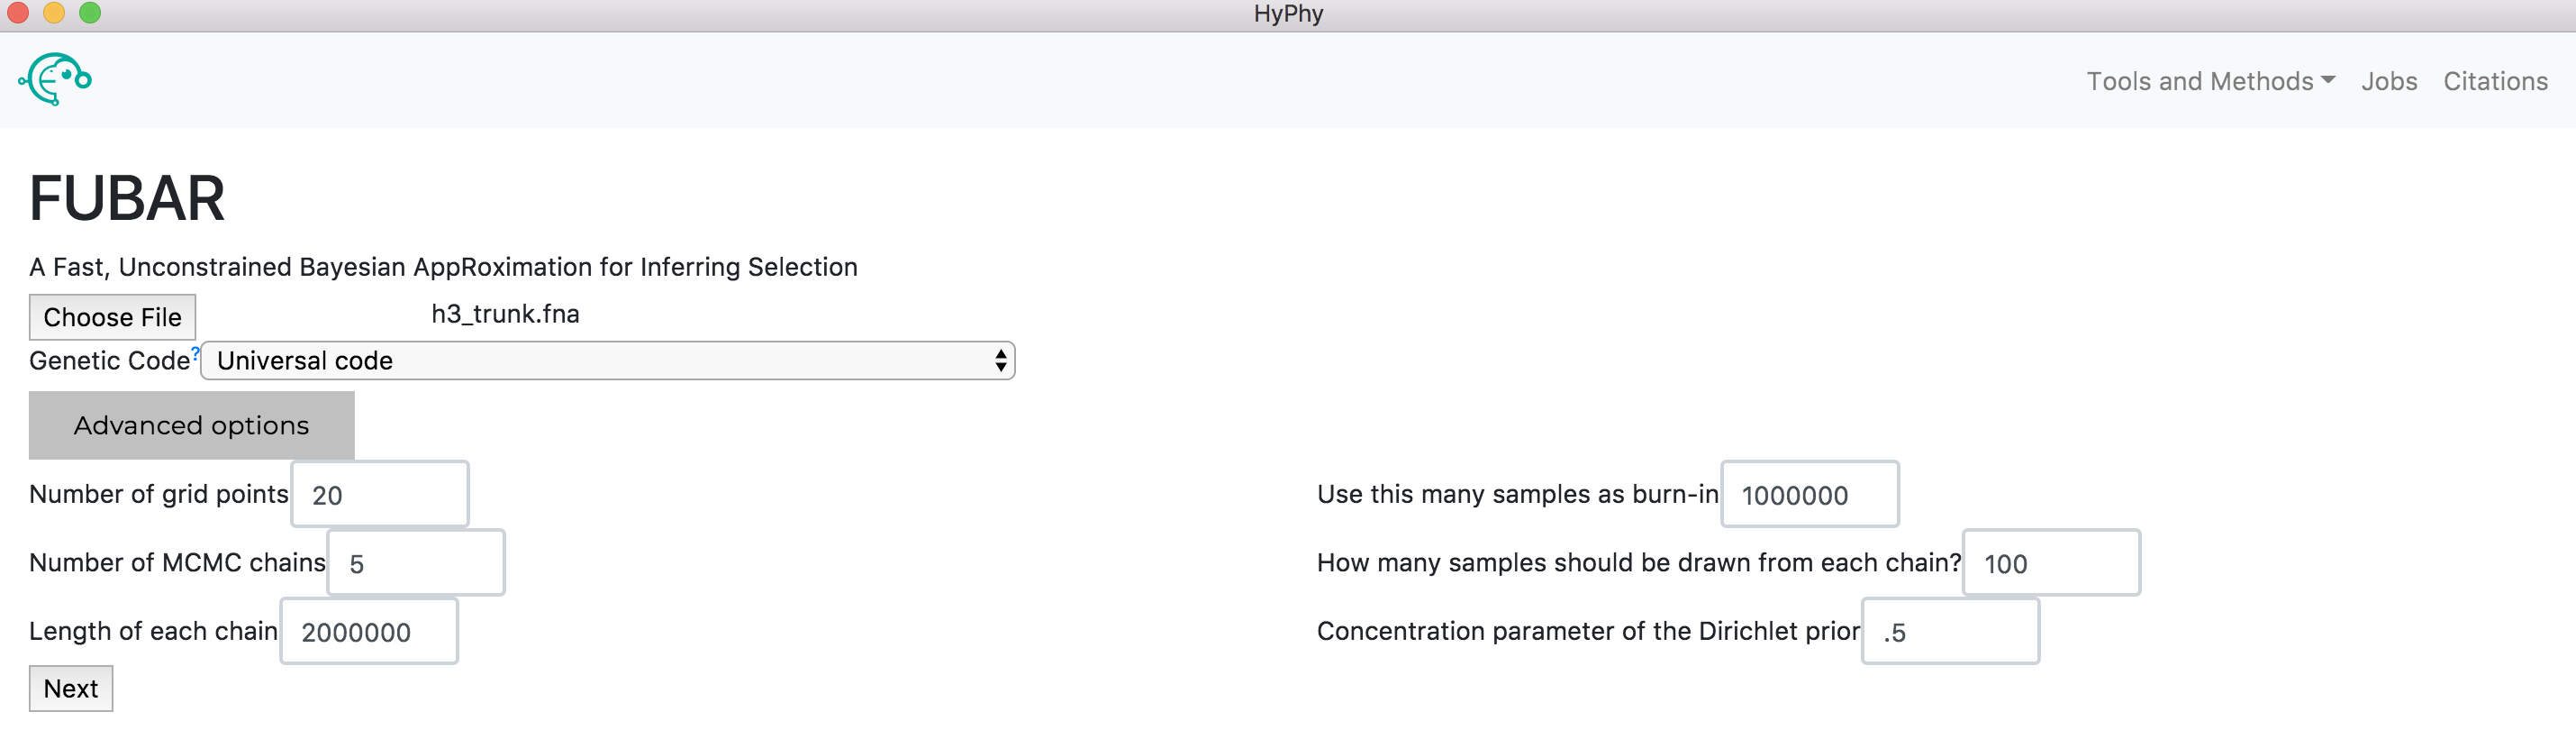This screenshot has width=2576, height=730.
Task: Click the Choose File button
Action: pos(112,317)
